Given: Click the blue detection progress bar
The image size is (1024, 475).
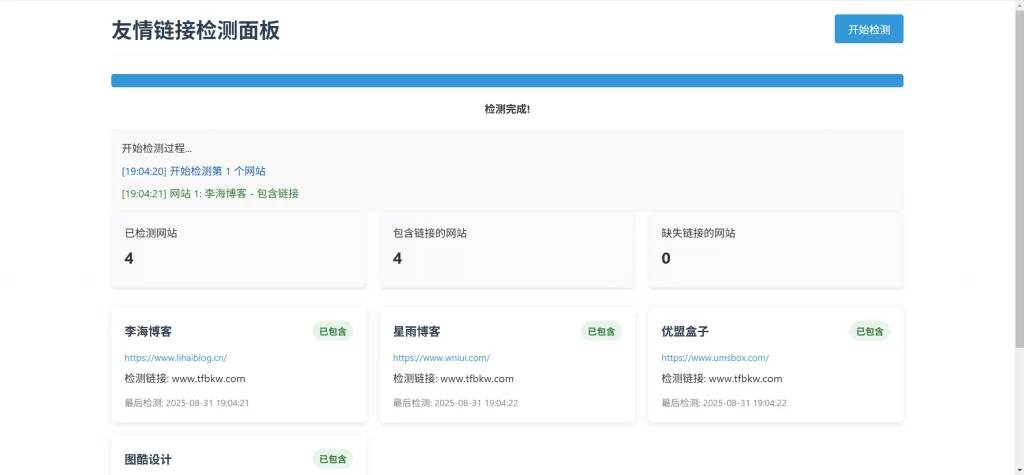Looking at the screenshot, I should tap(507, 80).
